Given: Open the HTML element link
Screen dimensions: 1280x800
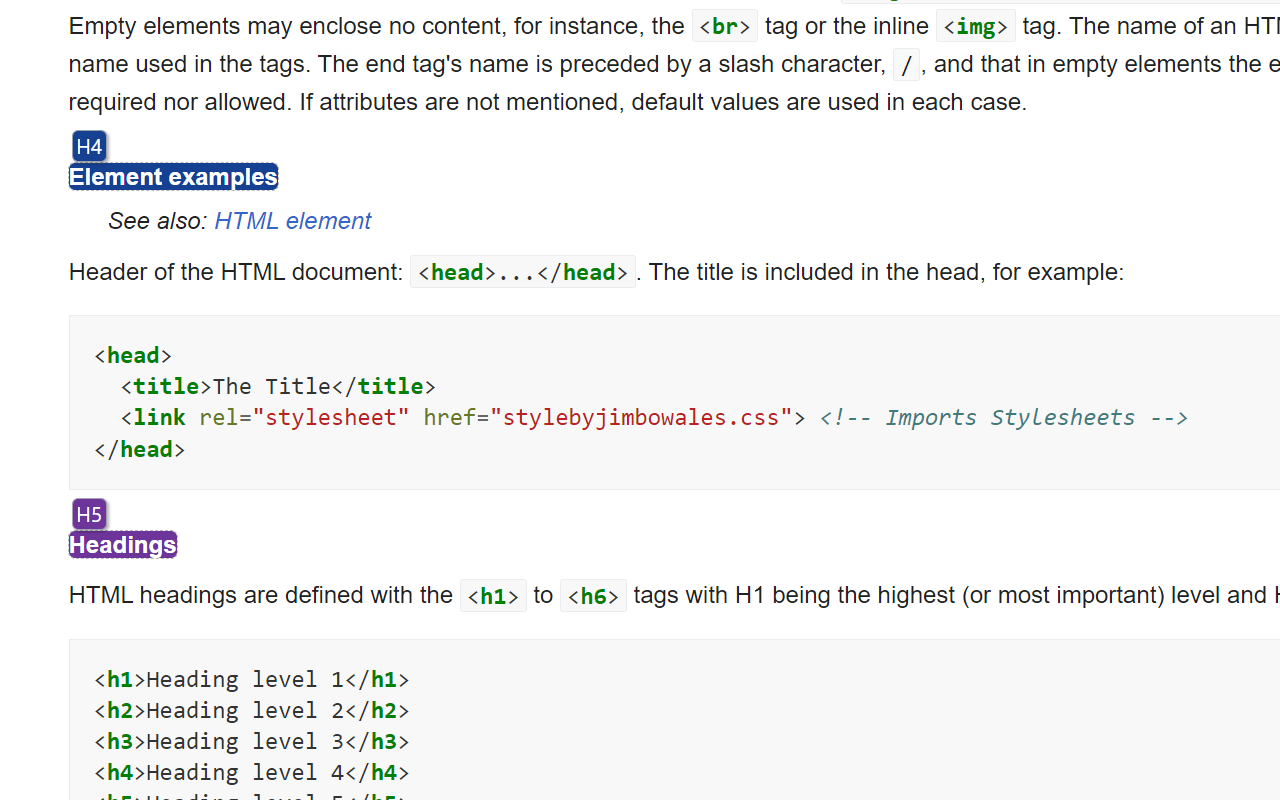Looking at the screenshot, I should [292, 221].
